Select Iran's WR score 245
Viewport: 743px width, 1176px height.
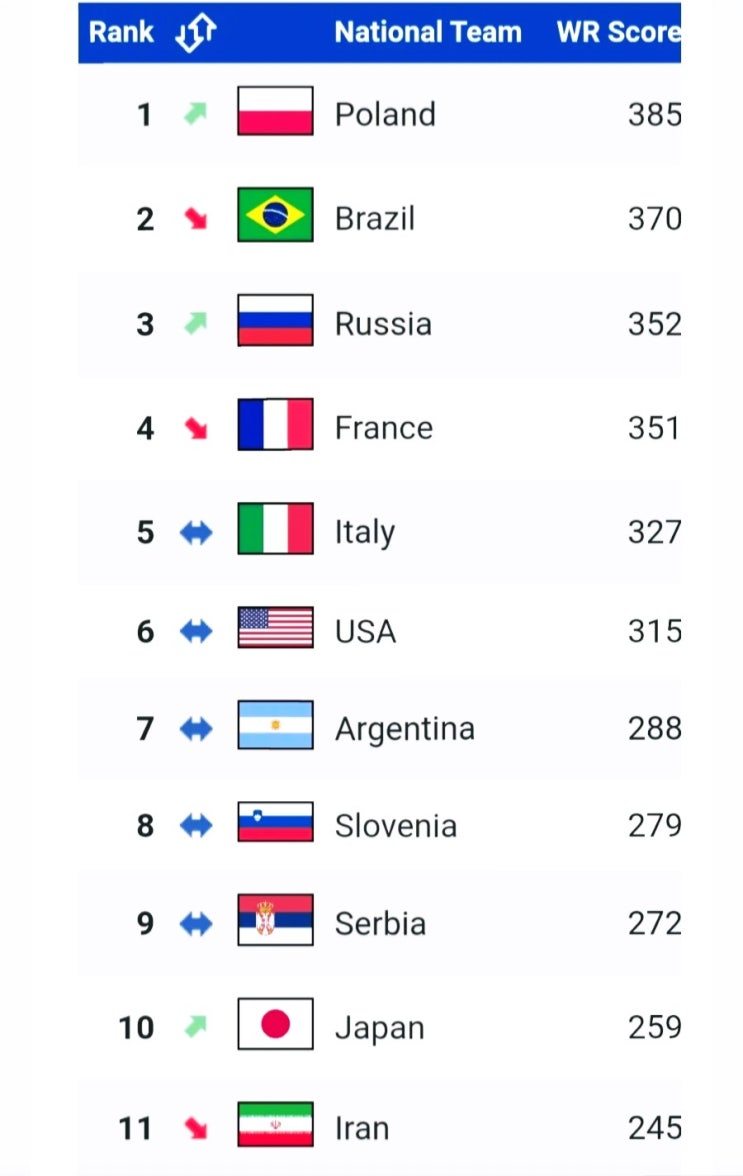655,1128
